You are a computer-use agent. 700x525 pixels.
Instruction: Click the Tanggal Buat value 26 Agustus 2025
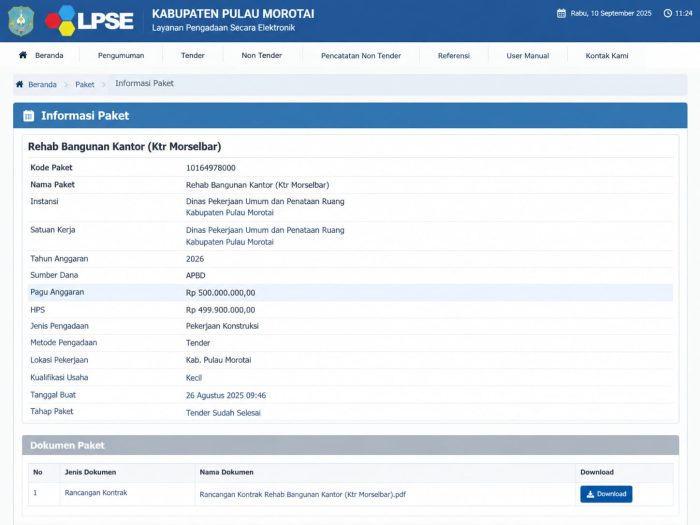pyautogui.click(x=226, y=396)
